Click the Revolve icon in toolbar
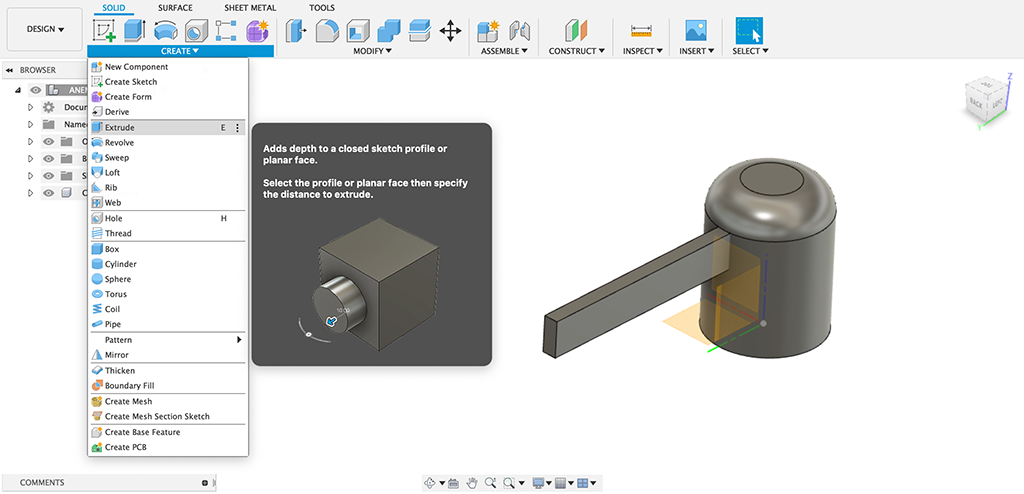The width and height of the screenshot is (1024, 494). pos(166,31)
